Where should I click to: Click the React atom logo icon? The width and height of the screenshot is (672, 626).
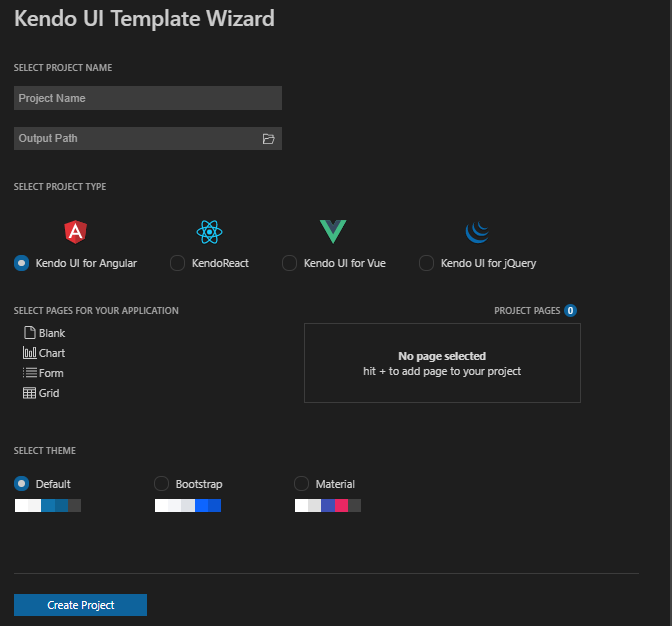(x=209, y=232)
